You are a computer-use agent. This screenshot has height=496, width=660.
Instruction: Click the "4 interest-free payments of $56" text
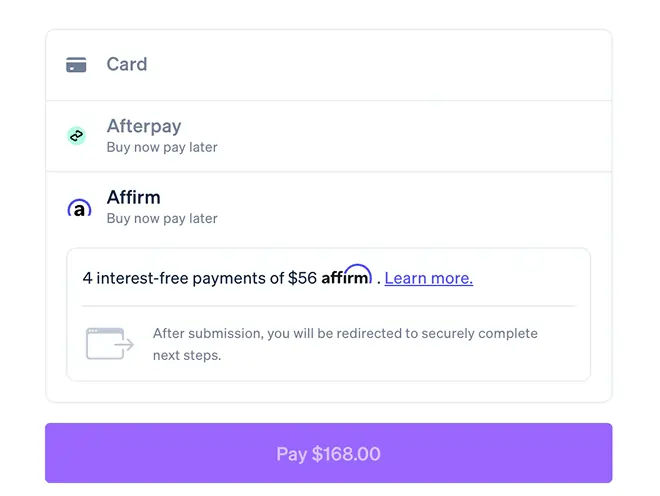(199, 278)
